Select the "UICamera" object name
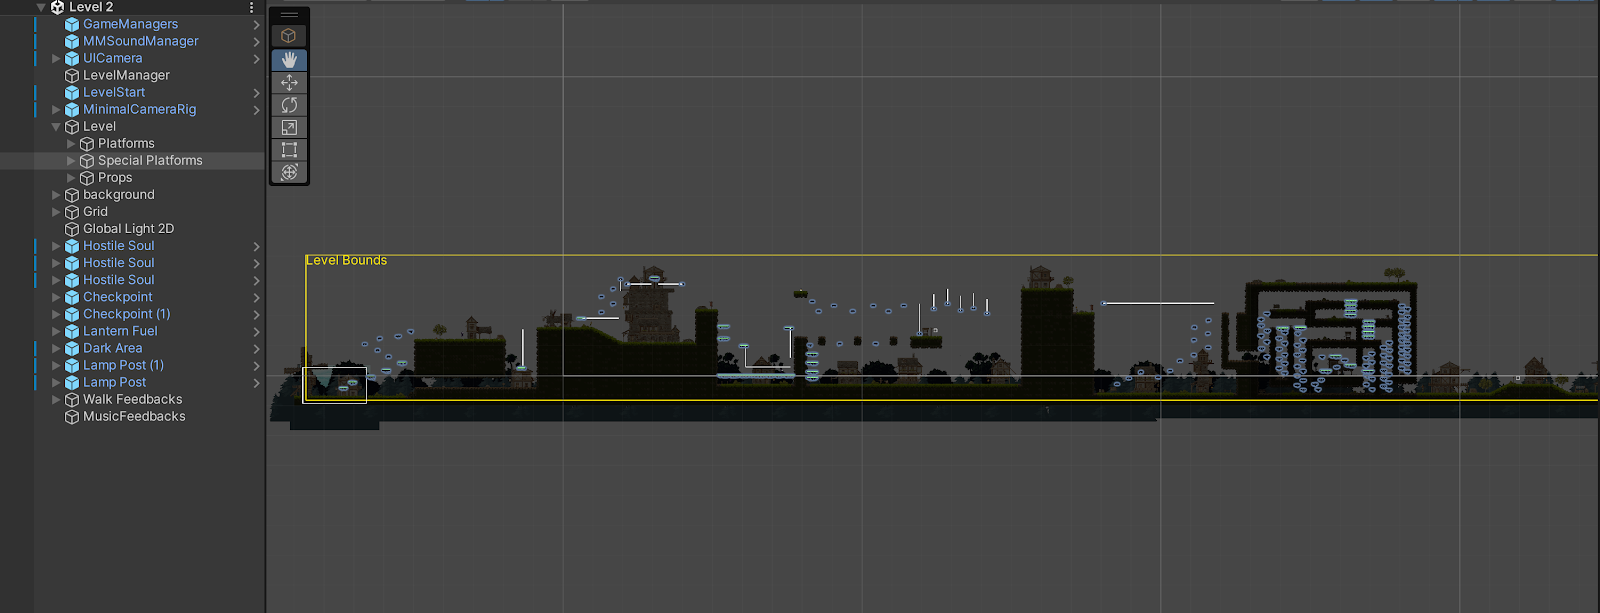Screen dimensions: 1600x613 (x=113, y=58)
